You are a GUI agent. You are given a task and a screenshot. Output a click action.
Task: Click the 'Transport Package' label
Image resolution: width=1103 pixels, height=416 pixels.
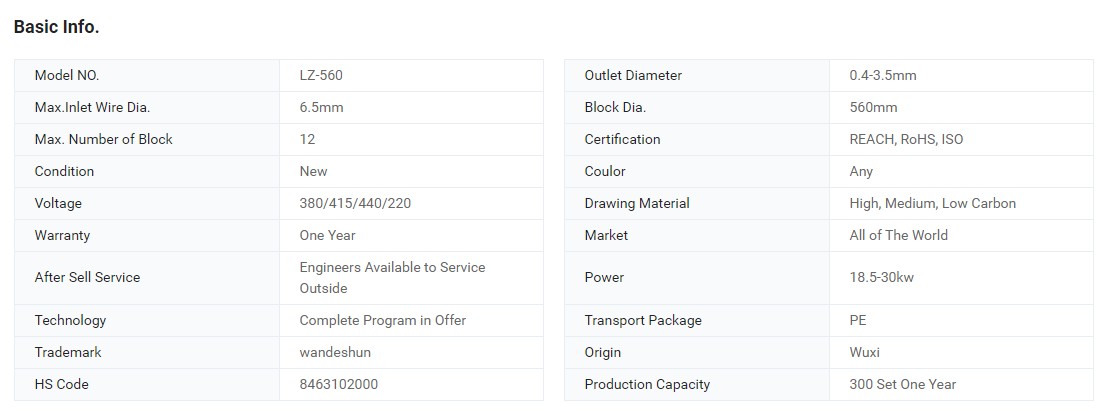click(643, 320)
